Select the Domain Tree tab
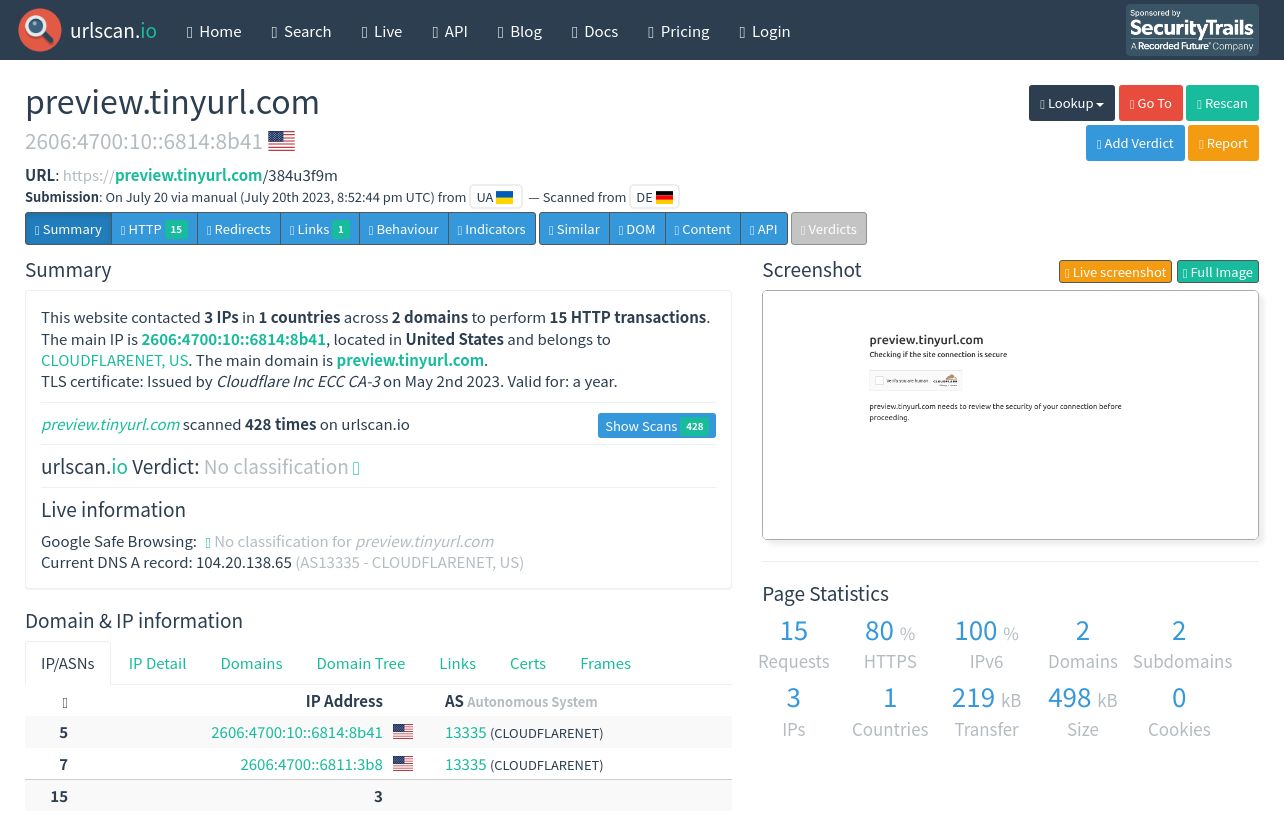Viewport: 1284px width, 834px height. click(361, 663)
